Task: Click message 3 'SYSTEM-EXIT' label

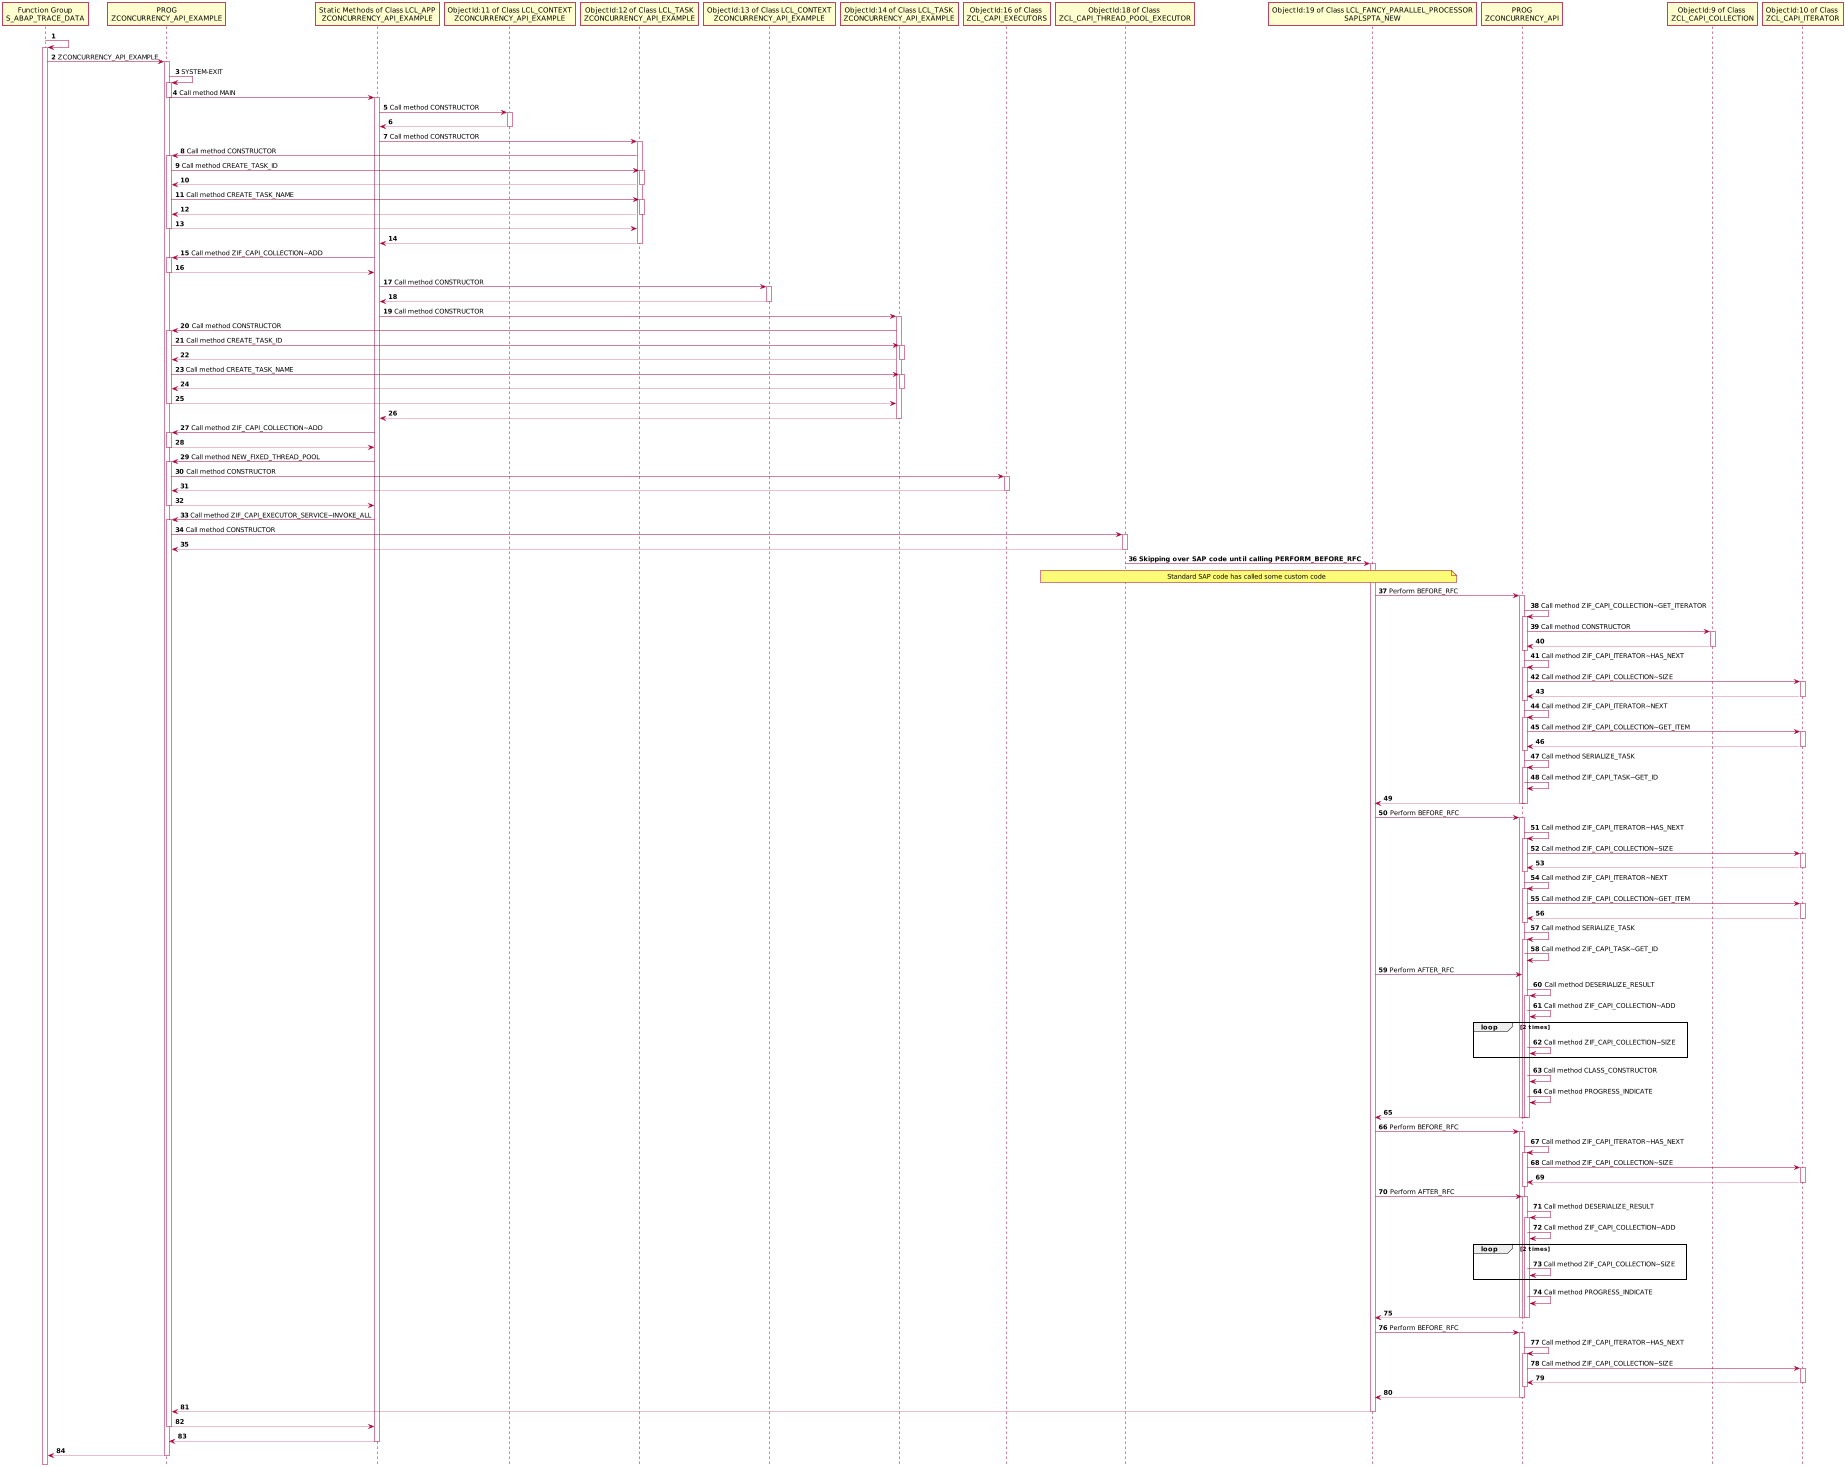Action: tap(202, 72)
